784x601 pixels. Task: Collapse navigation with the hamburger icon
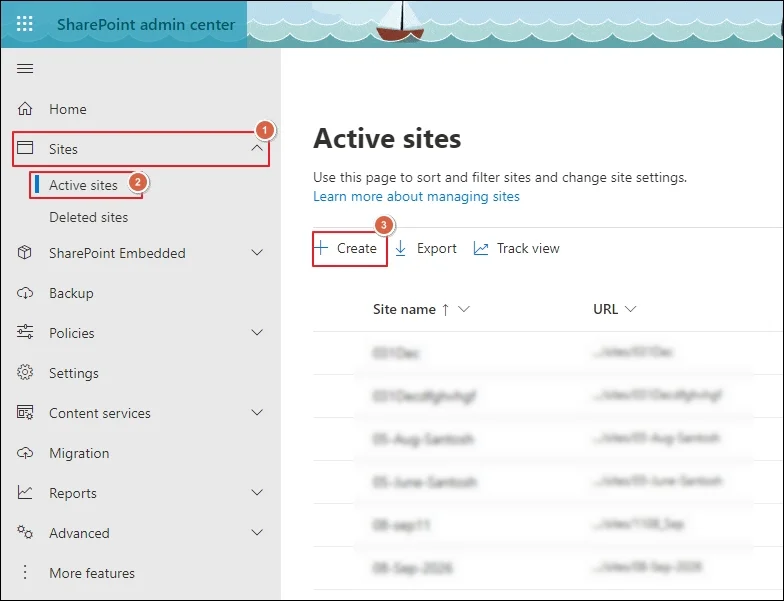click(x=25, y=68)
